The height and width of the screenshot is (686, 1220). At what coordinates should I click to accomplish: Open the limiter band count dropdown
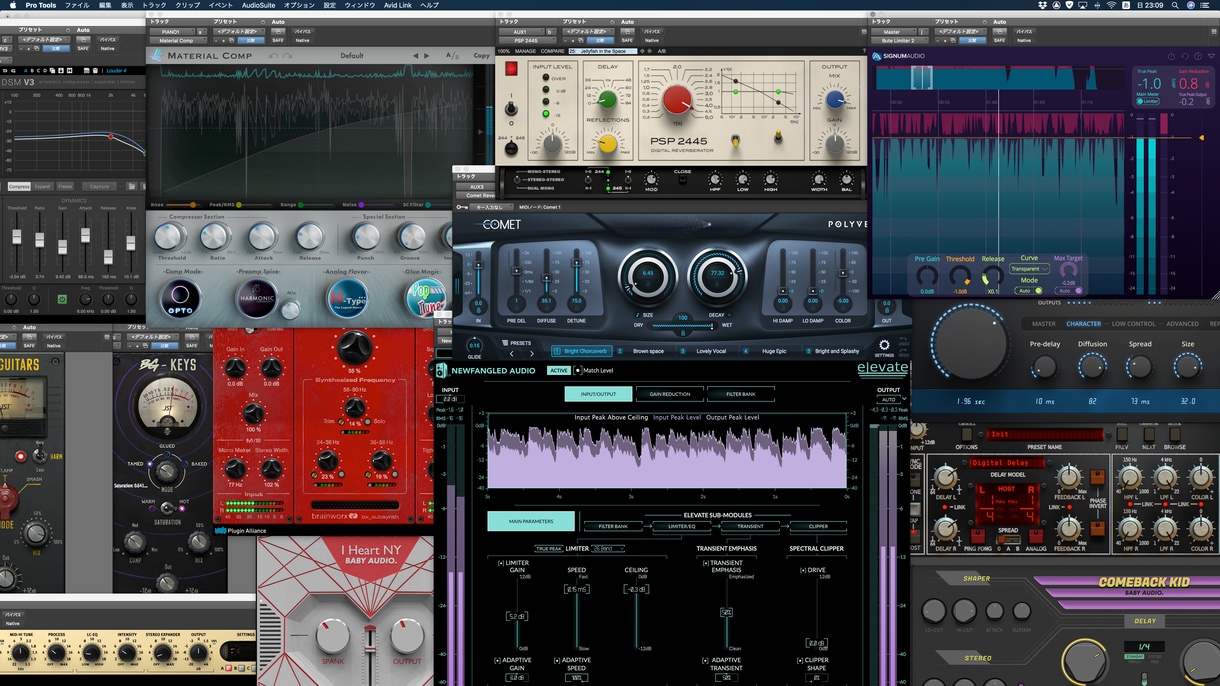(610, 548)
